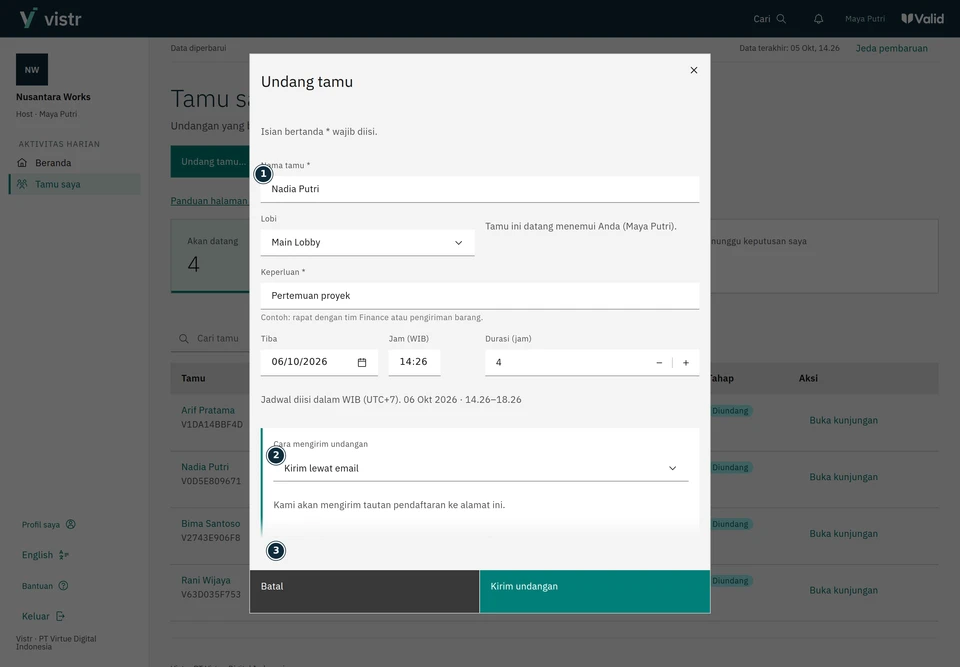Screen dimensions: 960x667
Task: Open notifications bell in top bar
Action: click(819, 19)
